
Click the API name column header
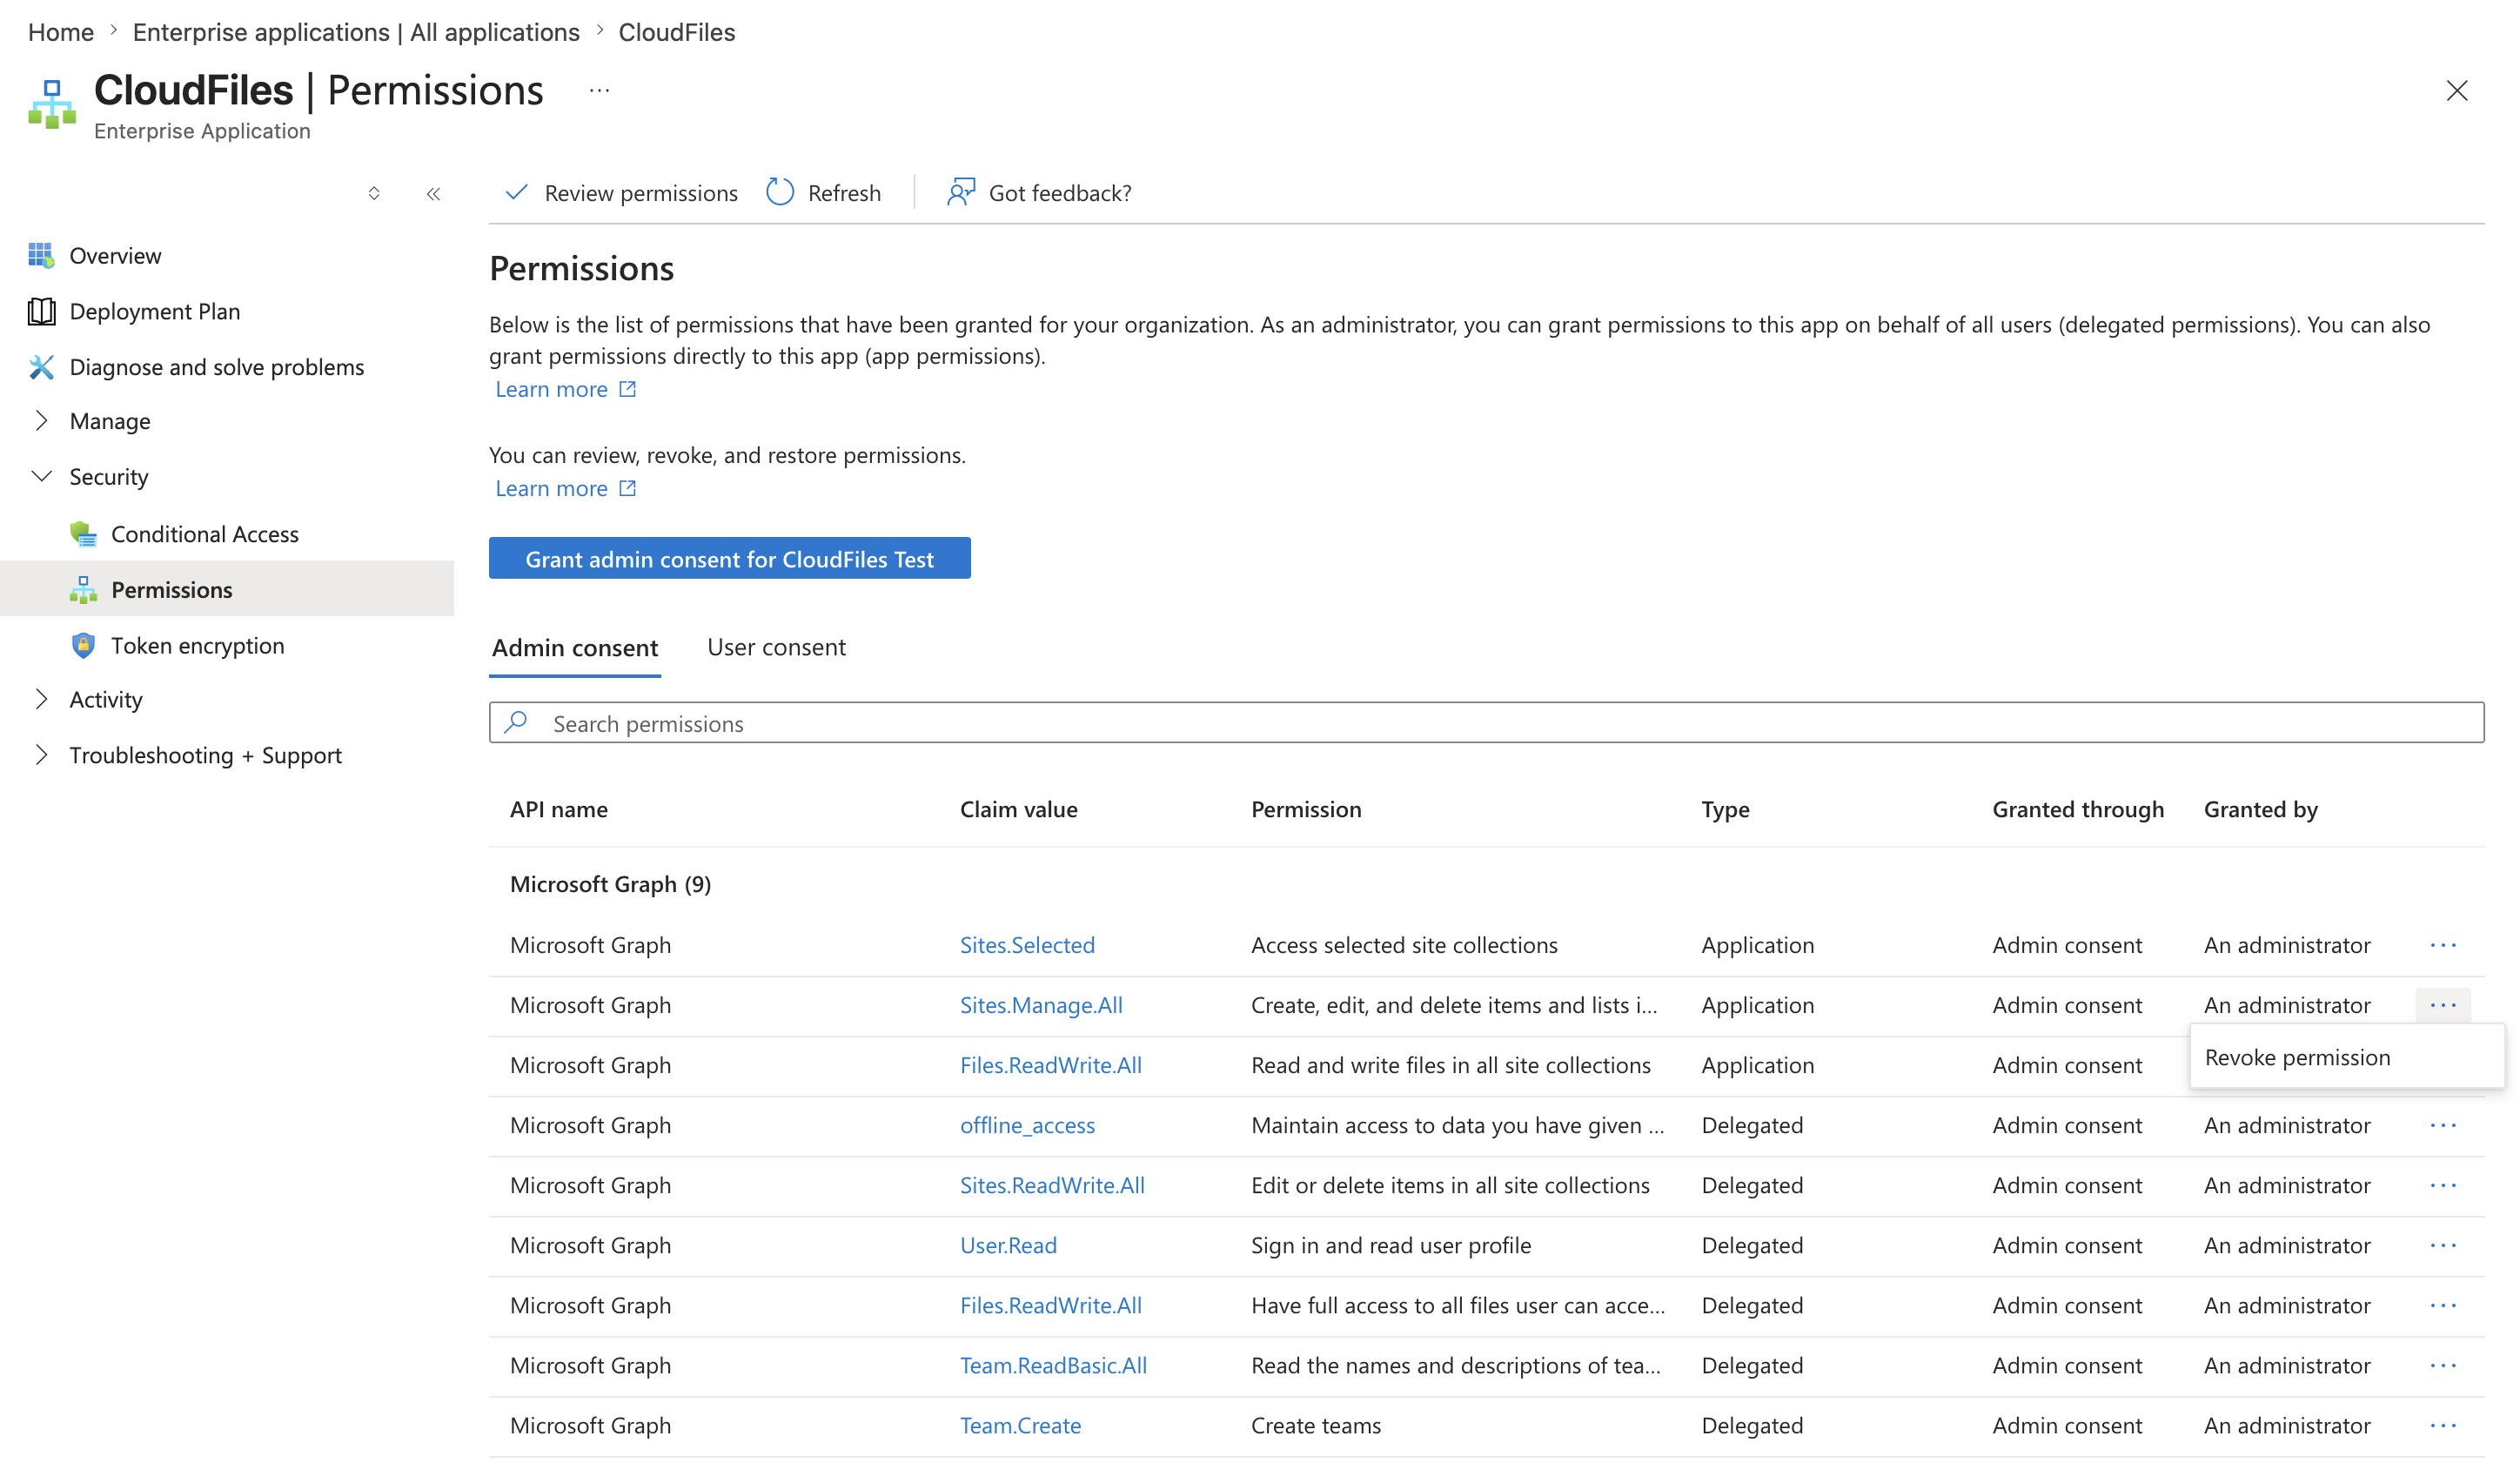[x=558, y=809]
